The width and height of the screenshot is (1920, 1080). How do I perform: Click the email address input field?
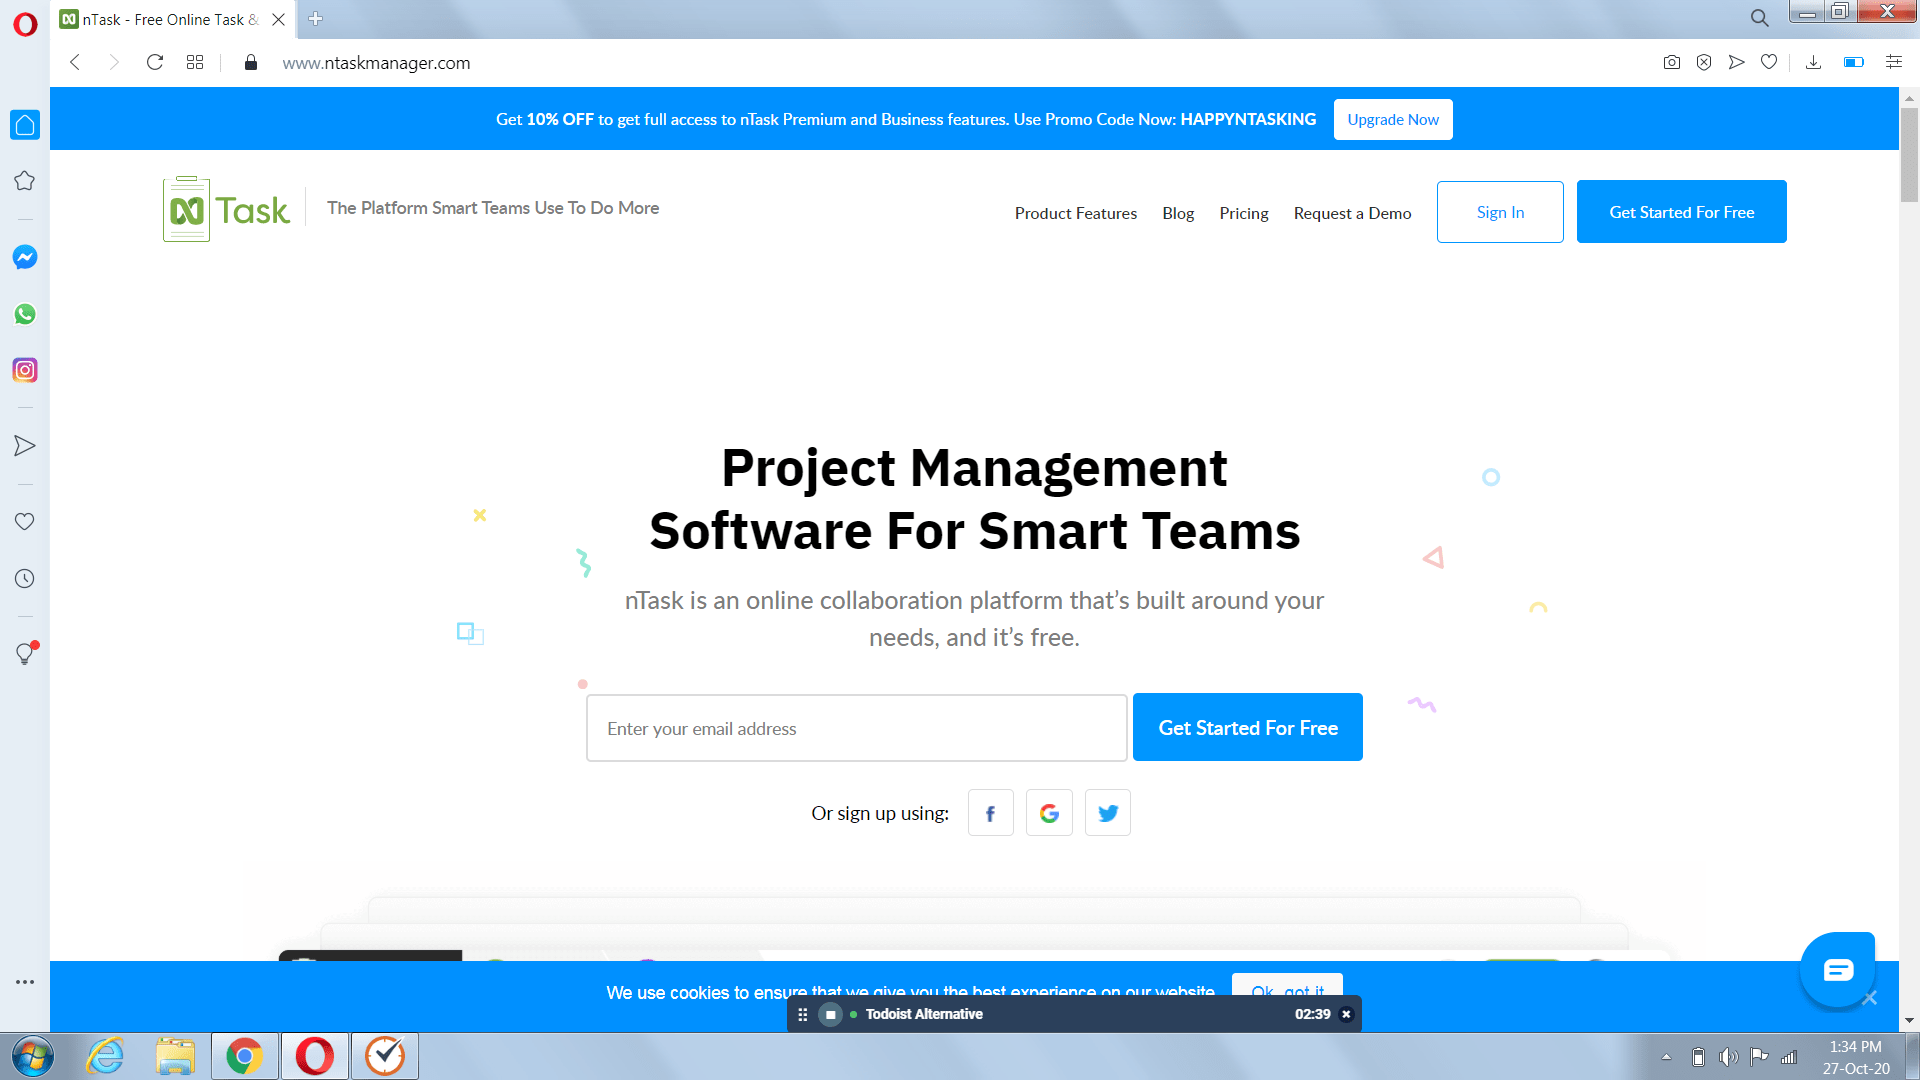(856, 729)
